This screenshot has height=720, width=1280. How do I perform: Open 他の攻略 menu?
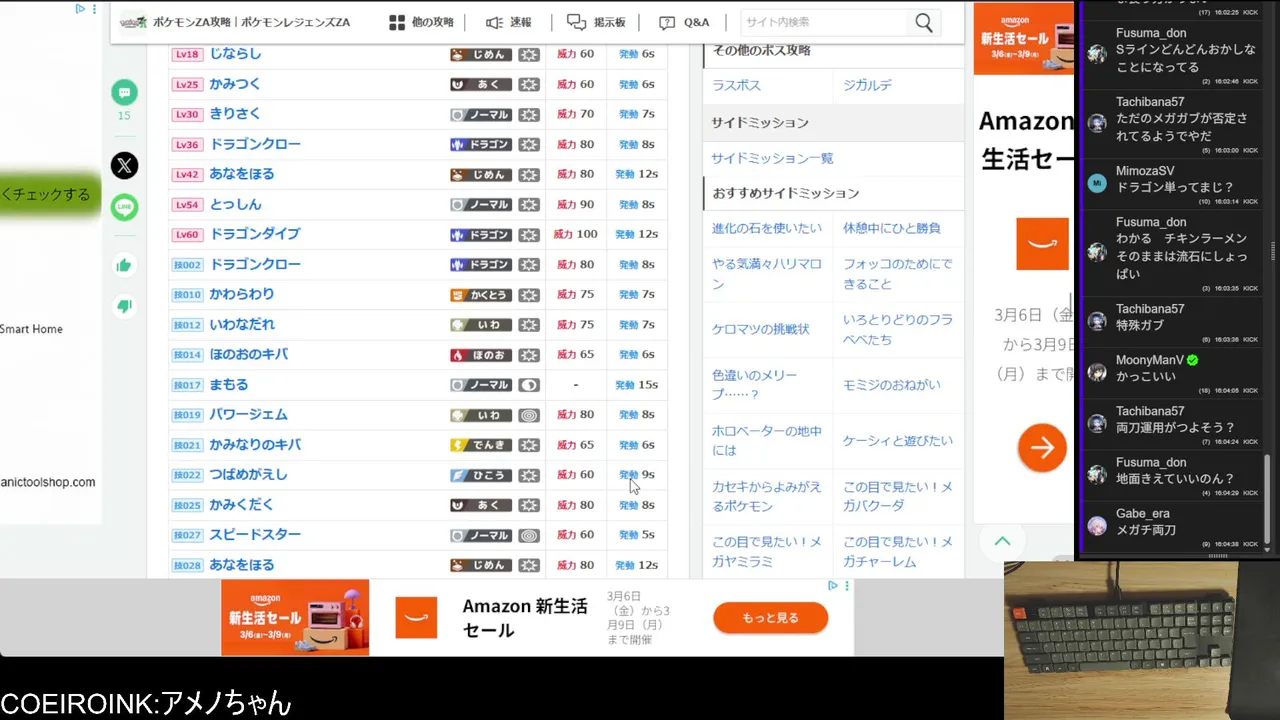(x=421, y=22)
